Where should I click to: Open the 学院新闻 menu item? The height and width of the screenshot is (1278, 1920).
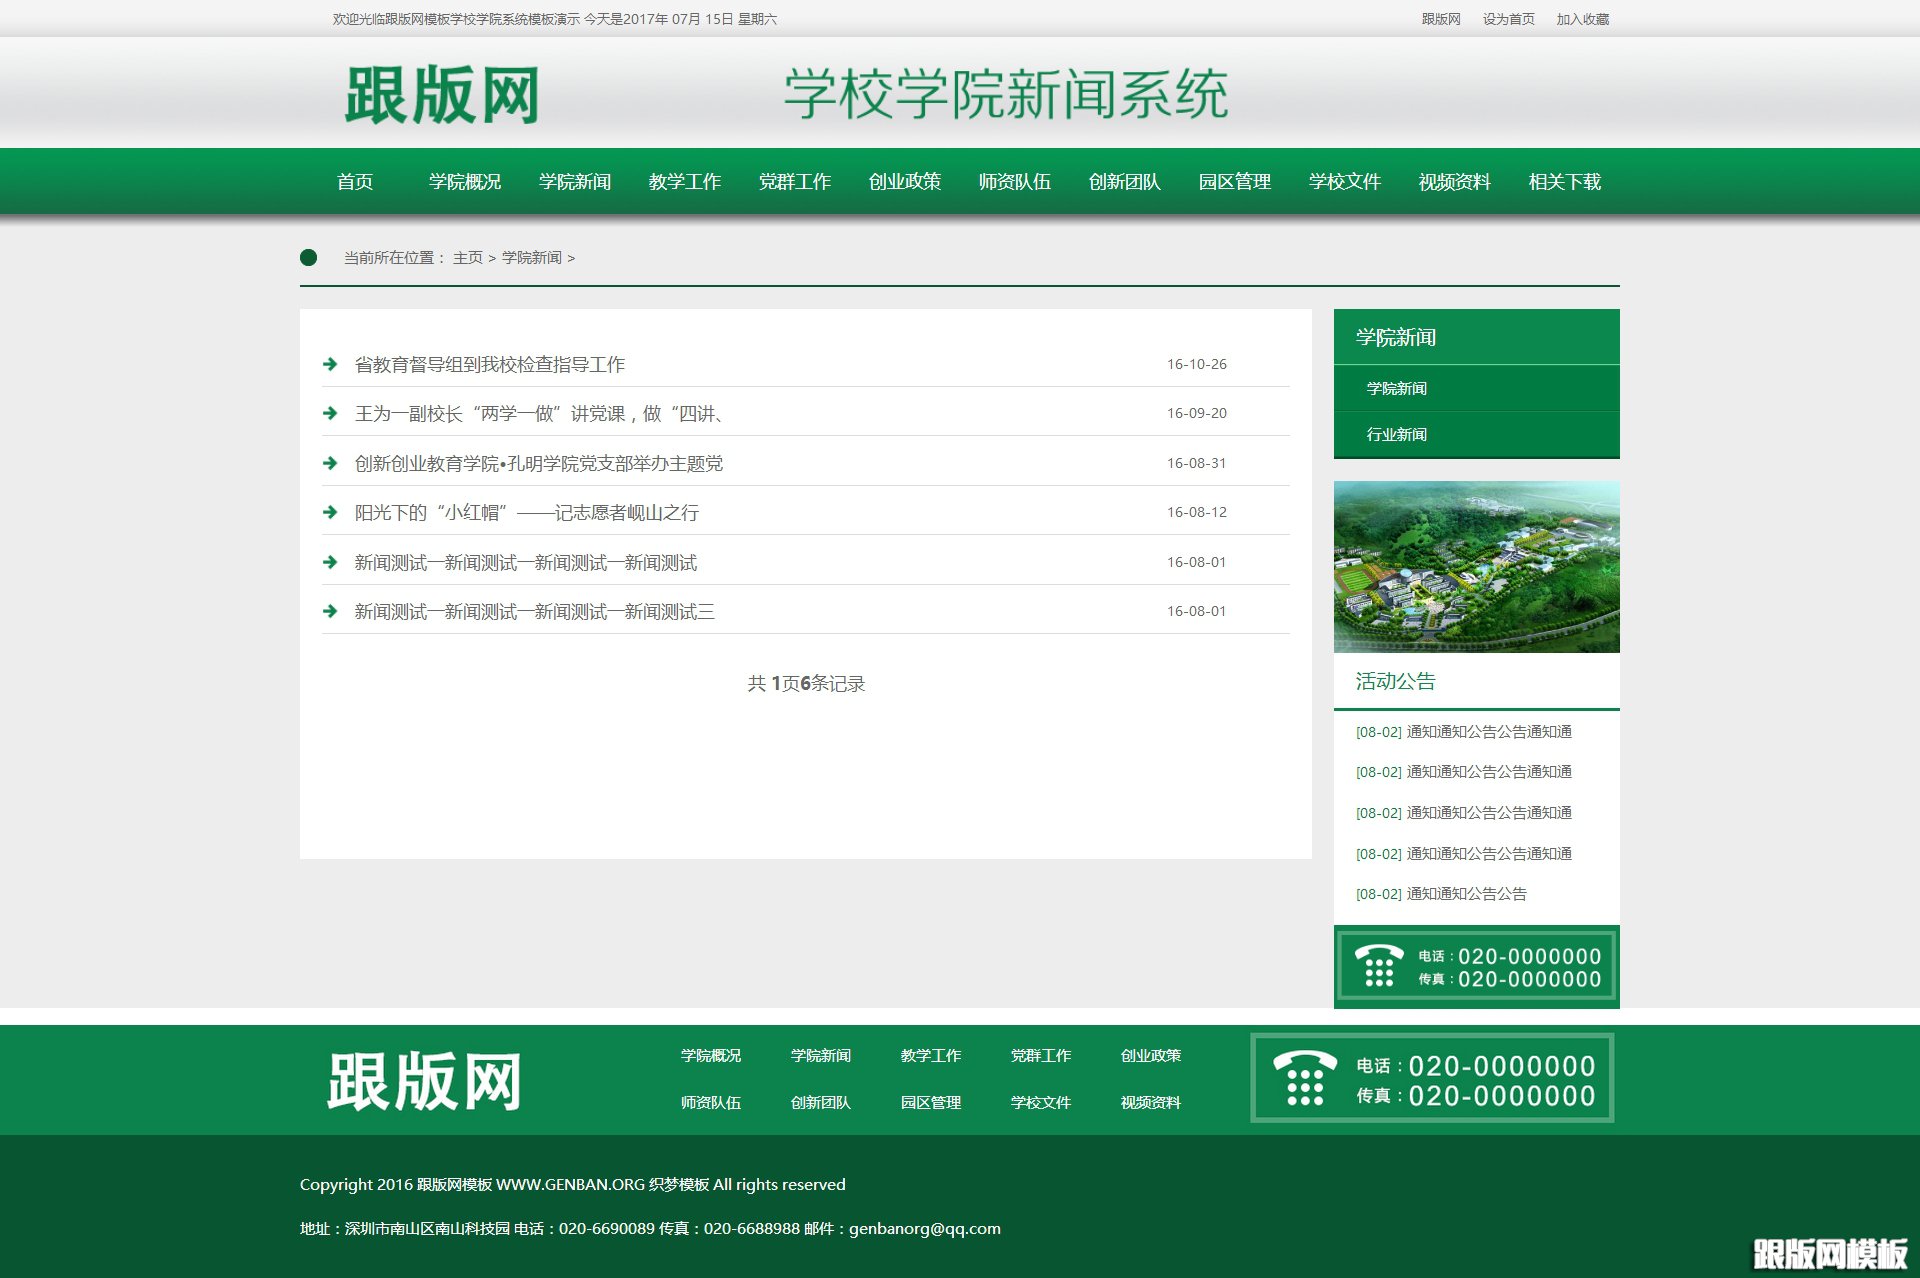[x=575, y=182]
